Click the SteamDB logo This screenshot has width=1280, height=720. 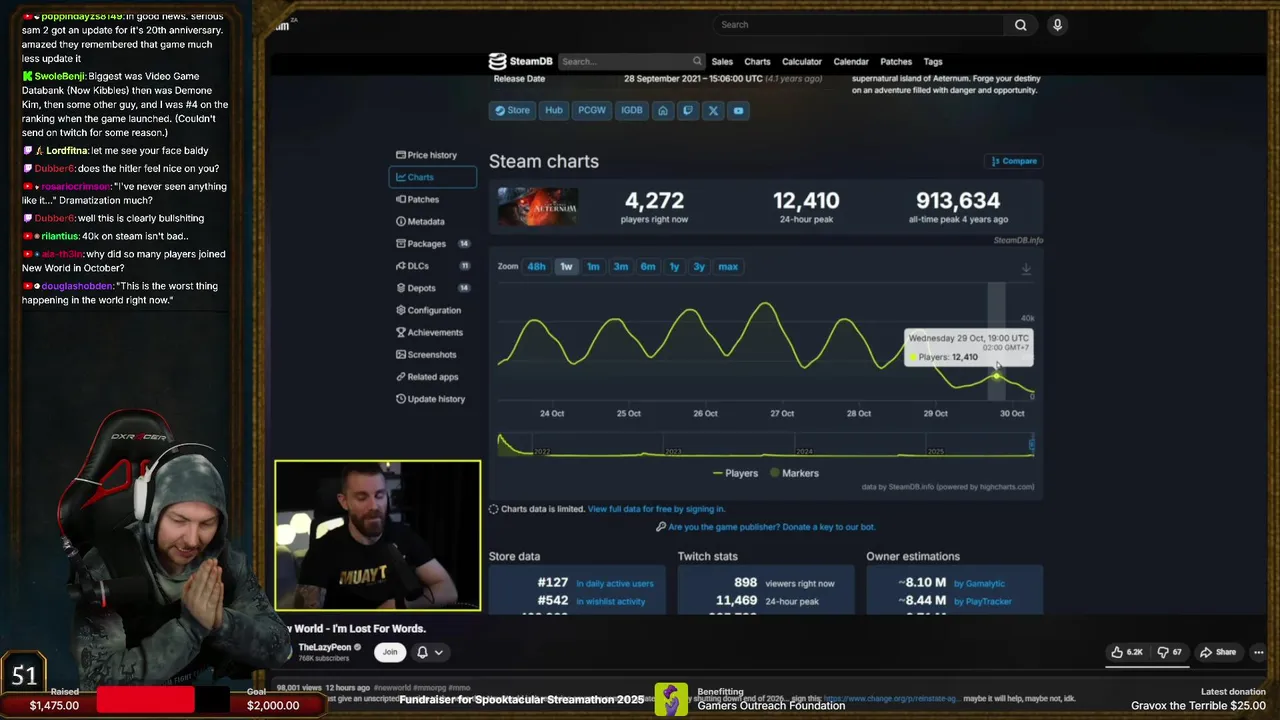[520, 61]
